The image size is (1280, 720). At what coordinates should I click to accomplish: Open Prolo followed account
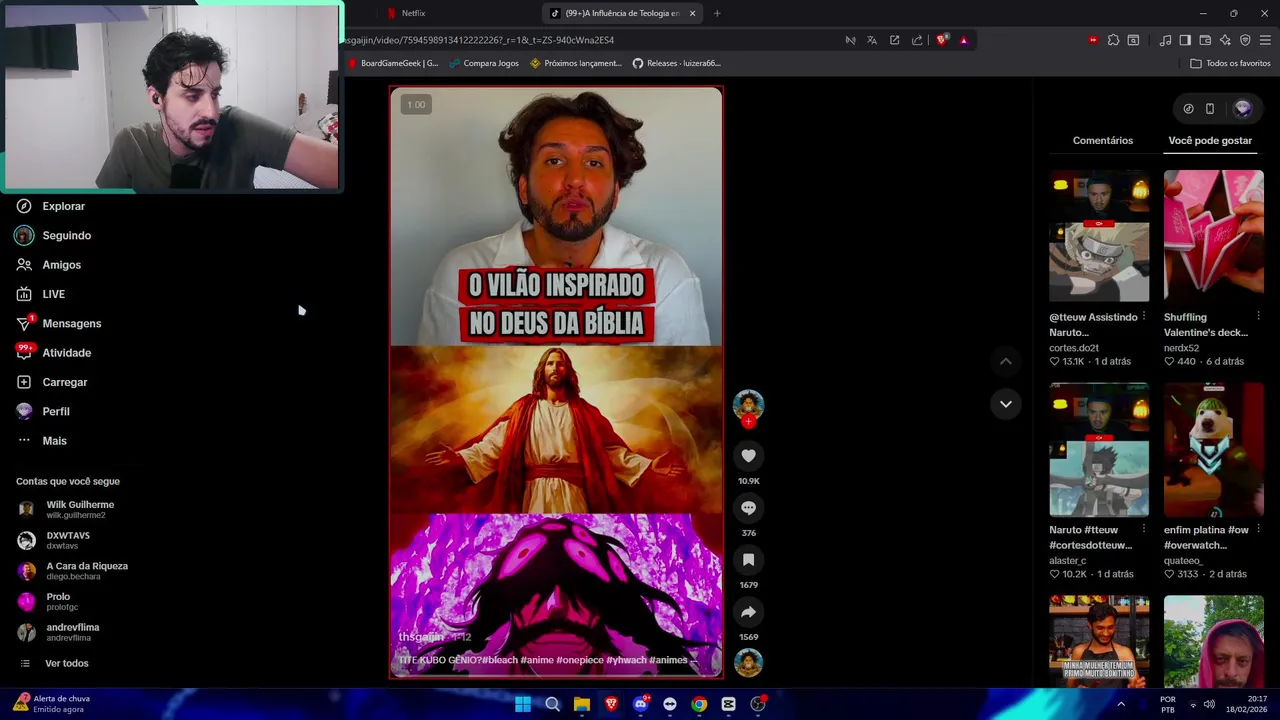pos(49,601)
